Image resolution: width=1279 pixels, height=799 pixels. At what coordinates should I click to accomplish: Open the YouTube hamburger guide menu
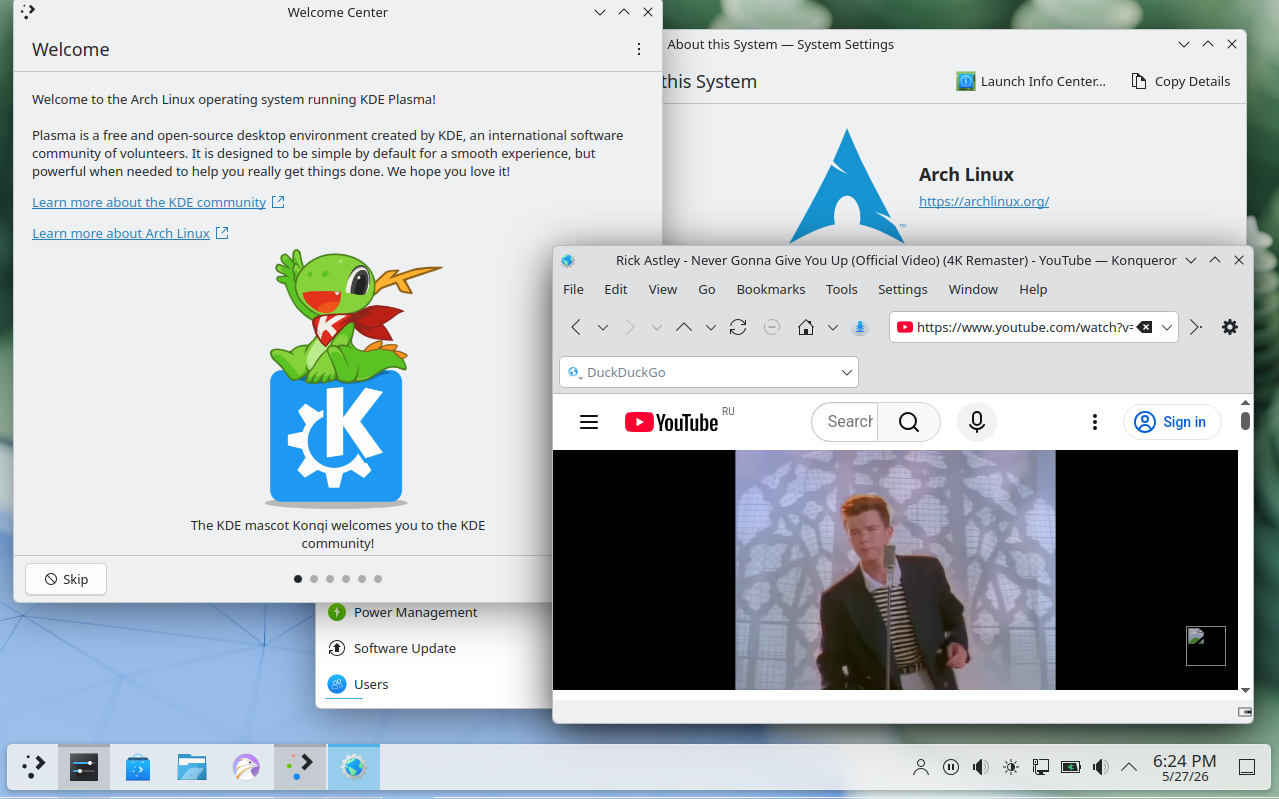point(589,422)
